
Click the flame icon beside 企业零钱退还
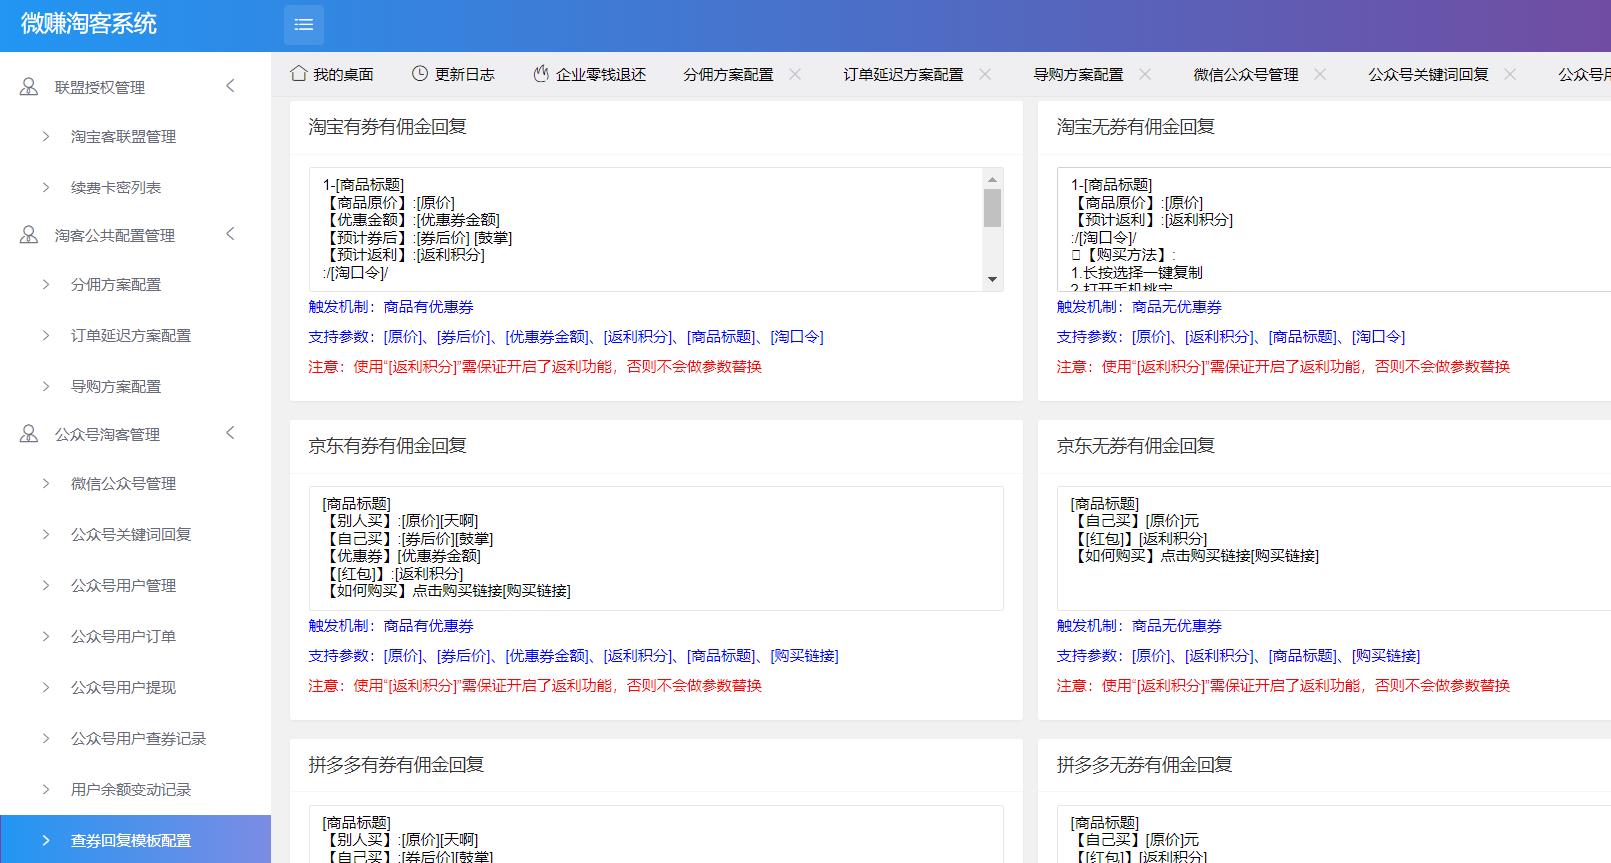(x=541, y=74)
